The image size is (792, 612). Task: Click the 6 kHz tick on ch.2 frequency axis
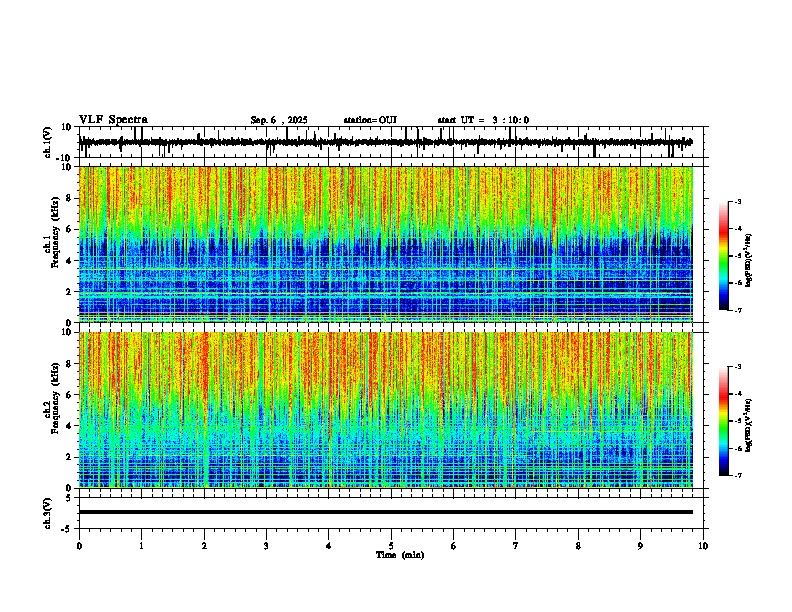pos(69,395)
